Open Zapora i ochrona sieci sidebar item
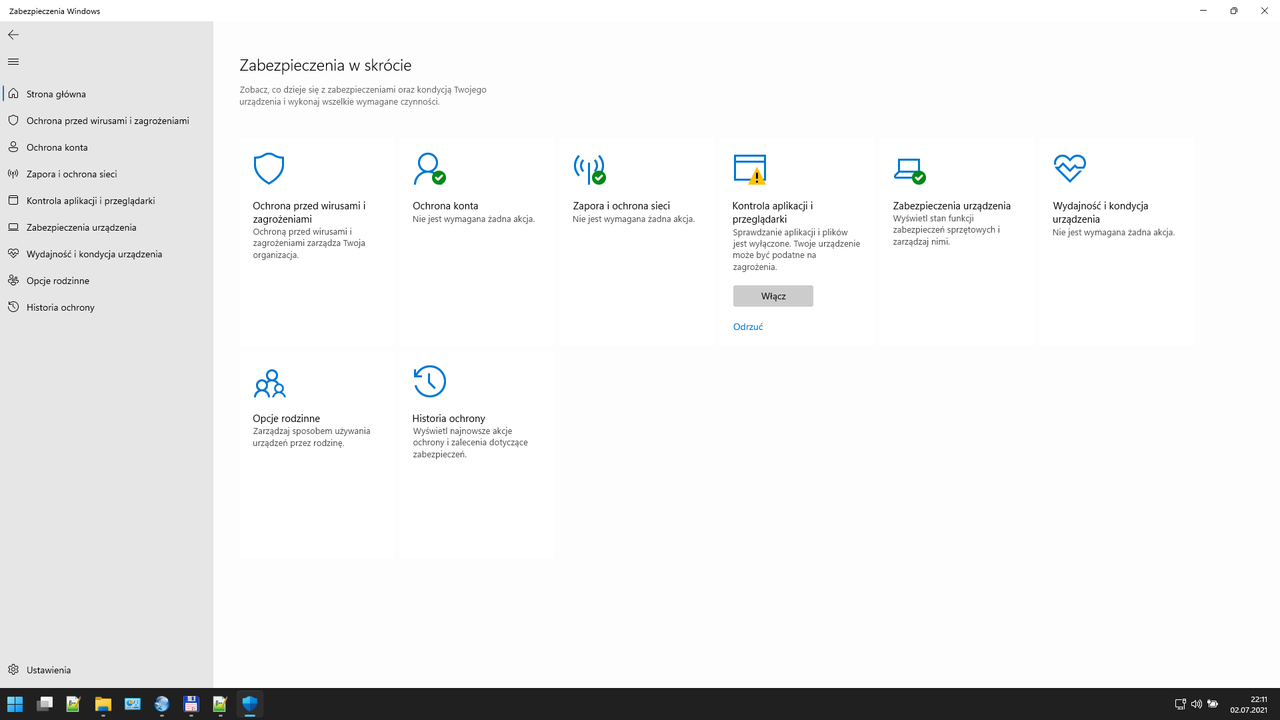 tap(106, 174)
